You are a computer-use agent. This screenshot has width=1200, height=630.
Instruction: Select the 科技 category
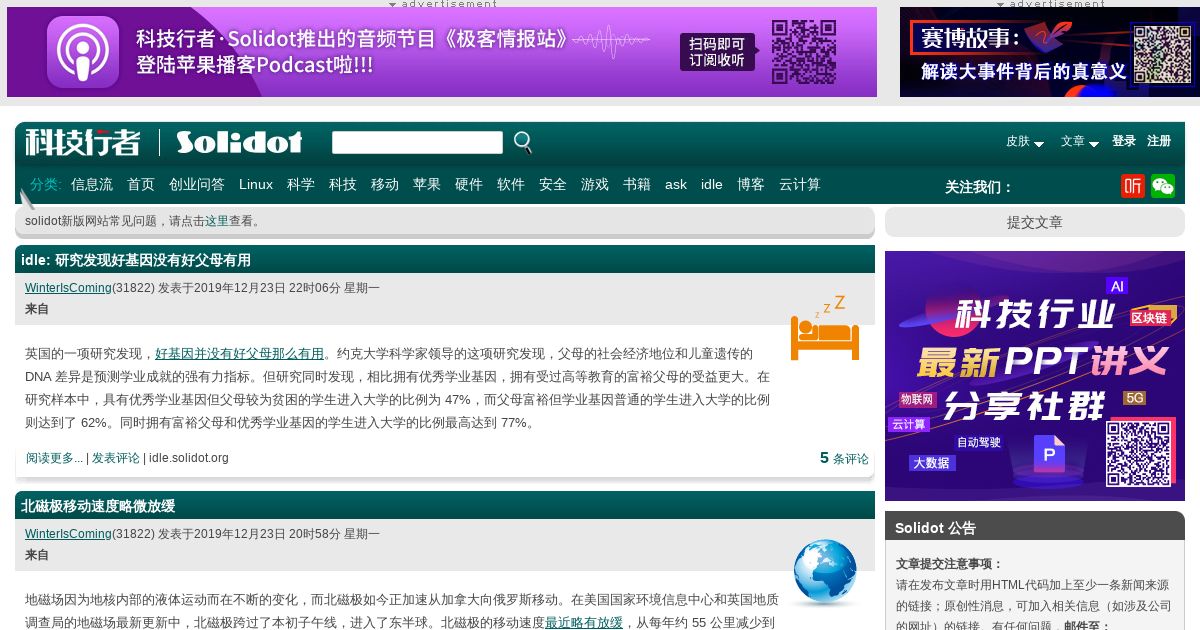tap(343, 185)
